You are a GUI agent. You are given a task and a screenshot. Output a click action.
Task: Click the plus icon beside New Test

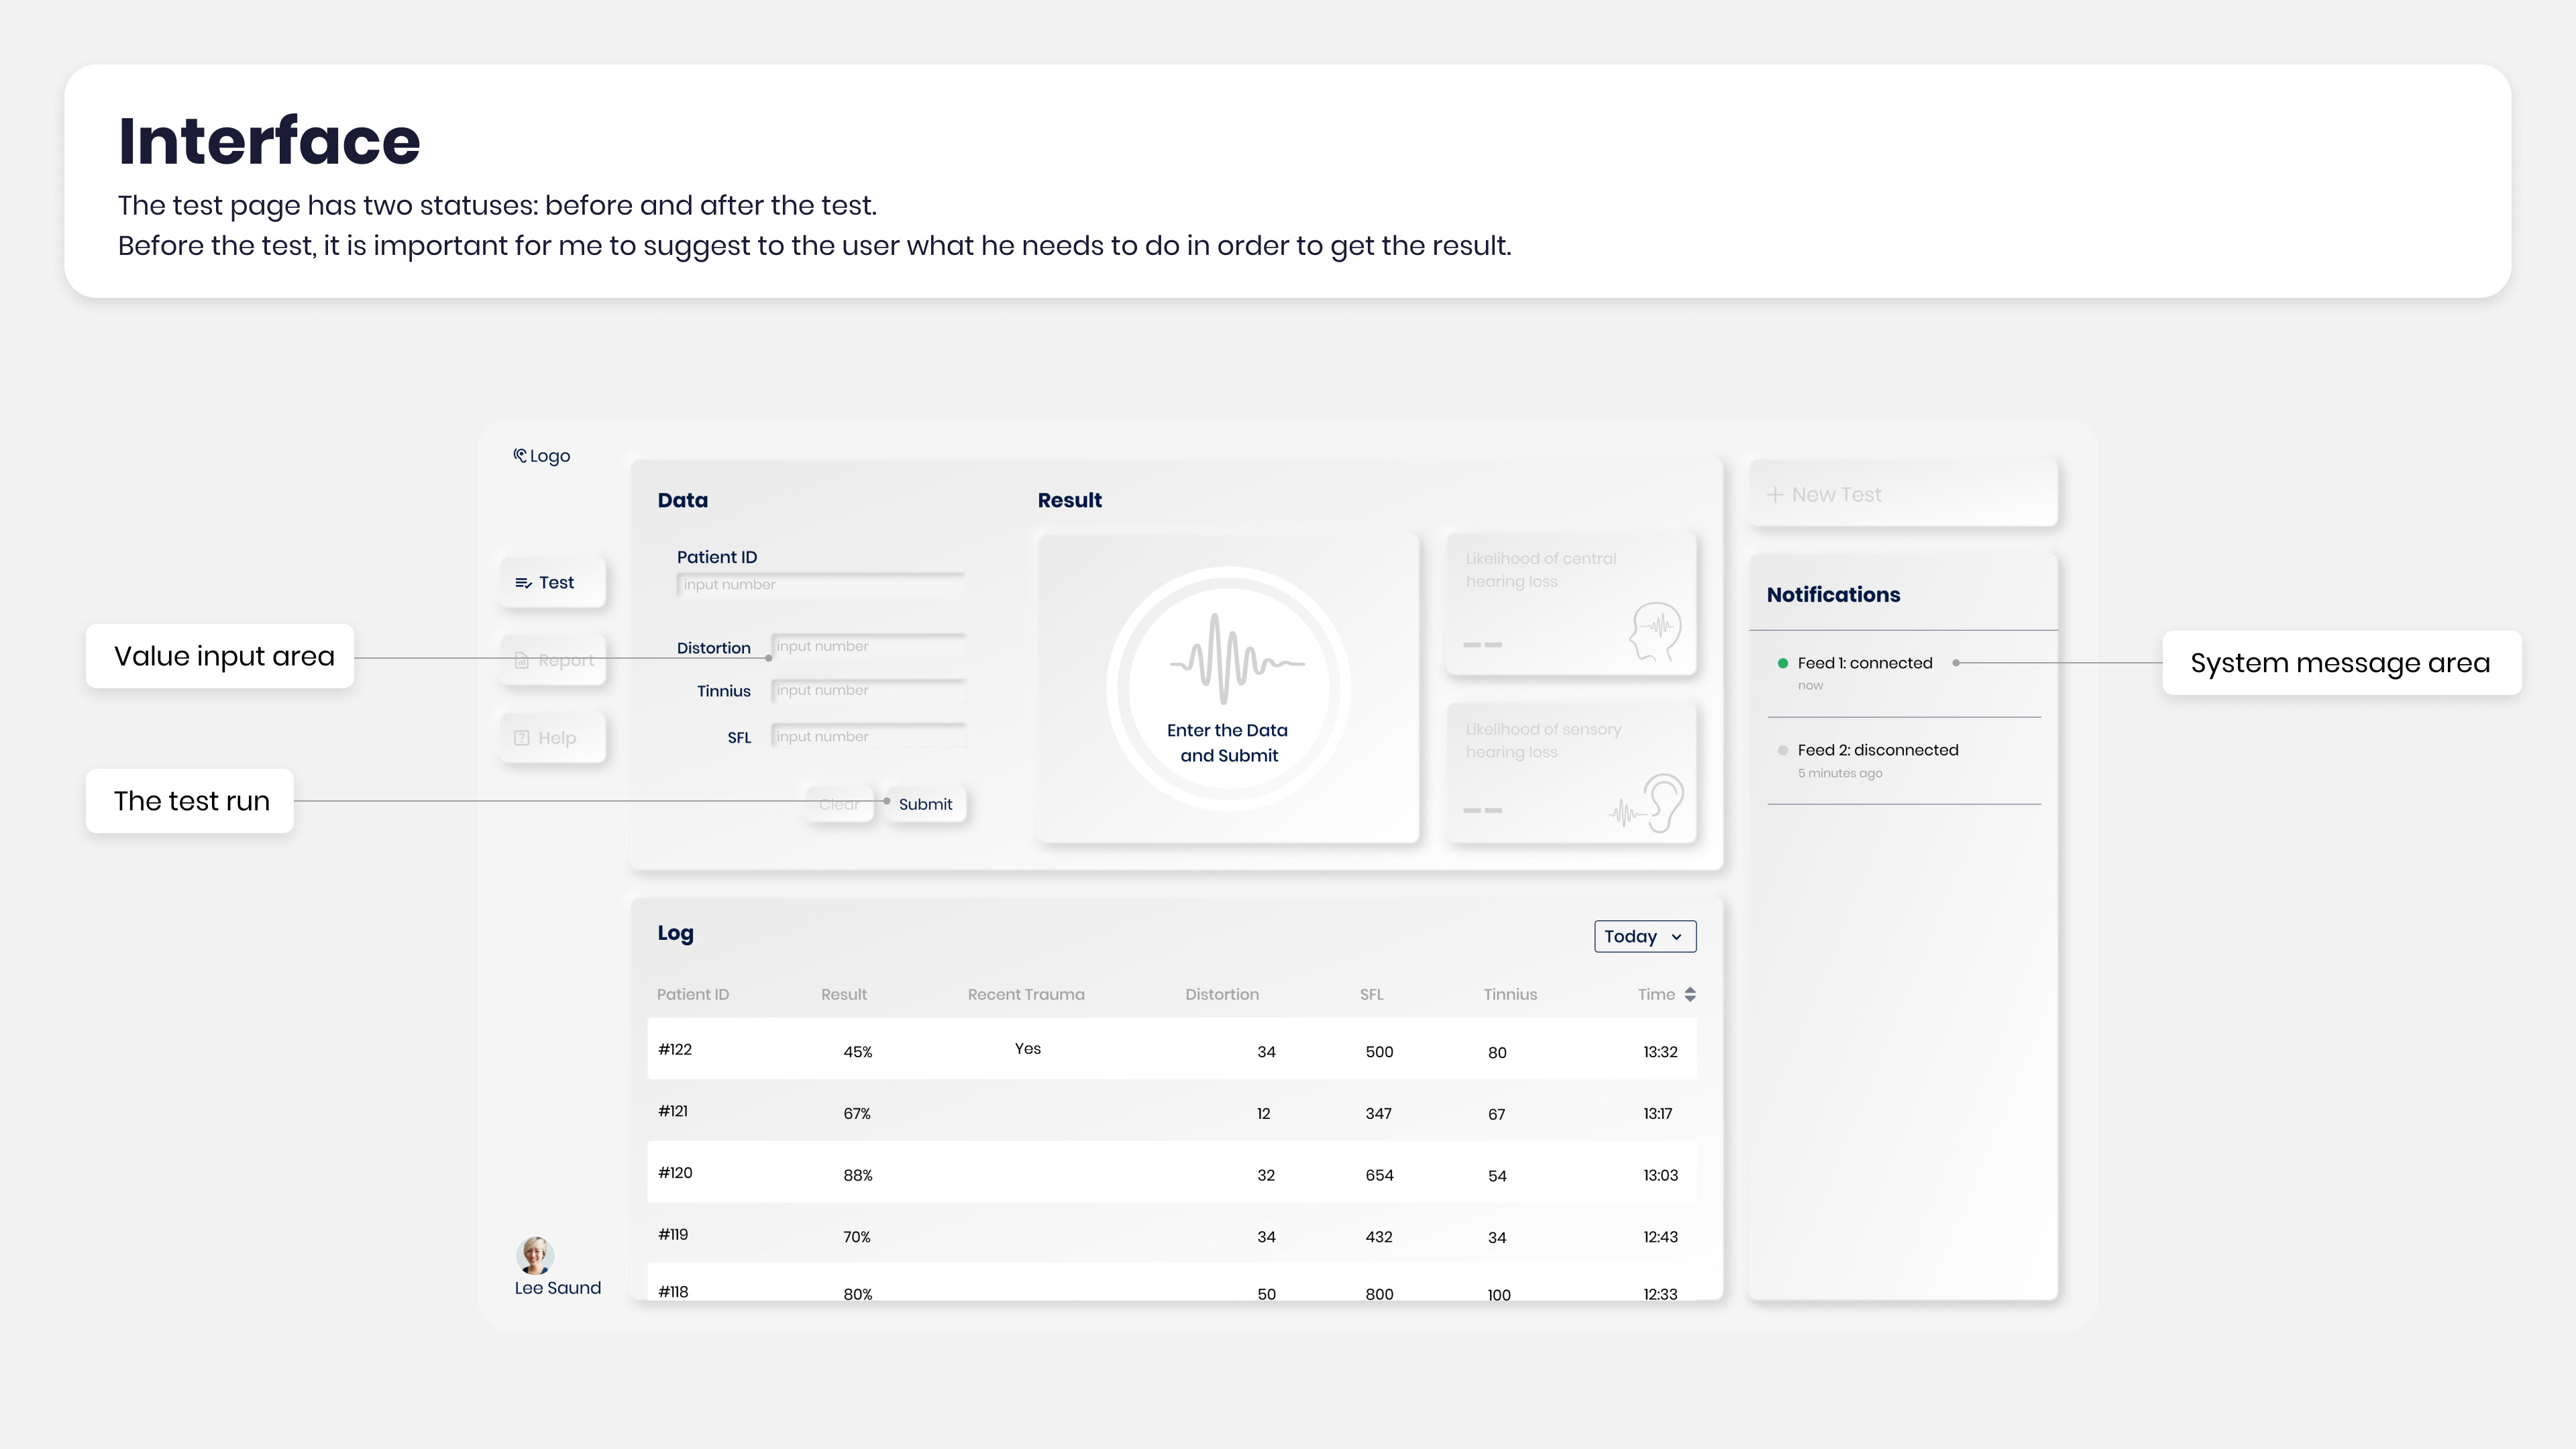[1775, 495]
